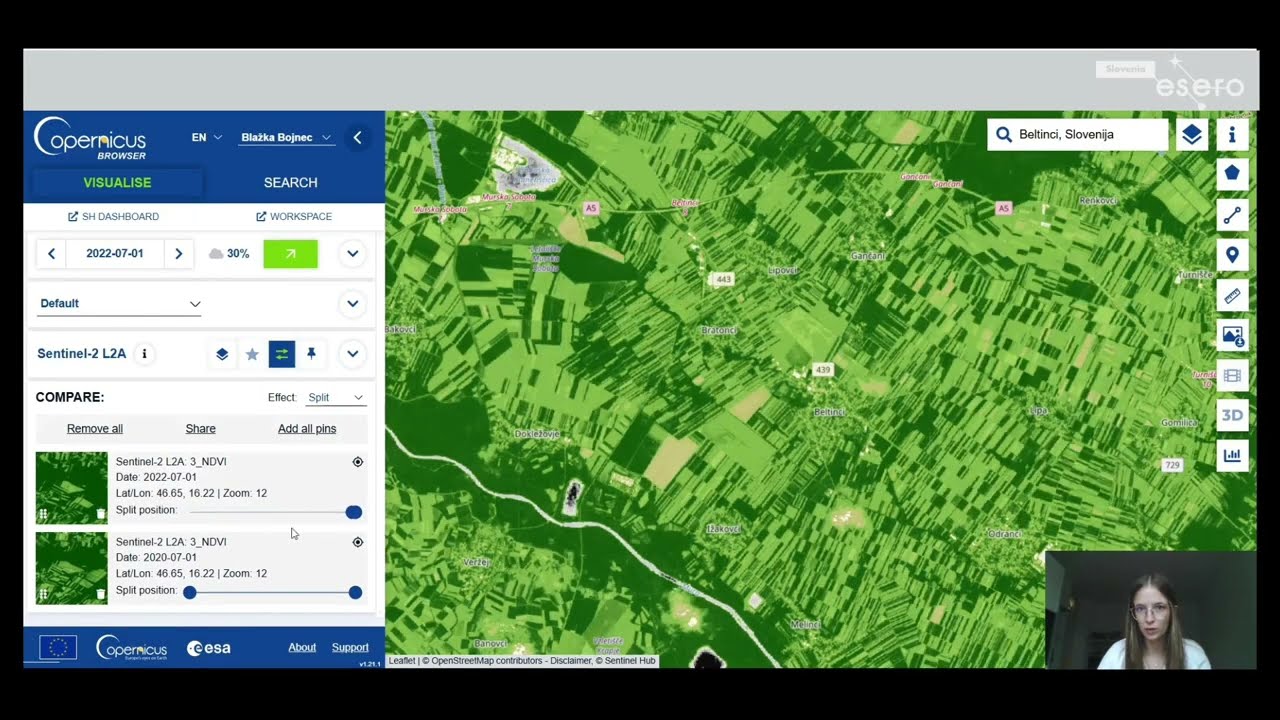Click the green arrow button by cloud coverage
The height and width of the screenshot is (720, 1280).
(290, 254)
